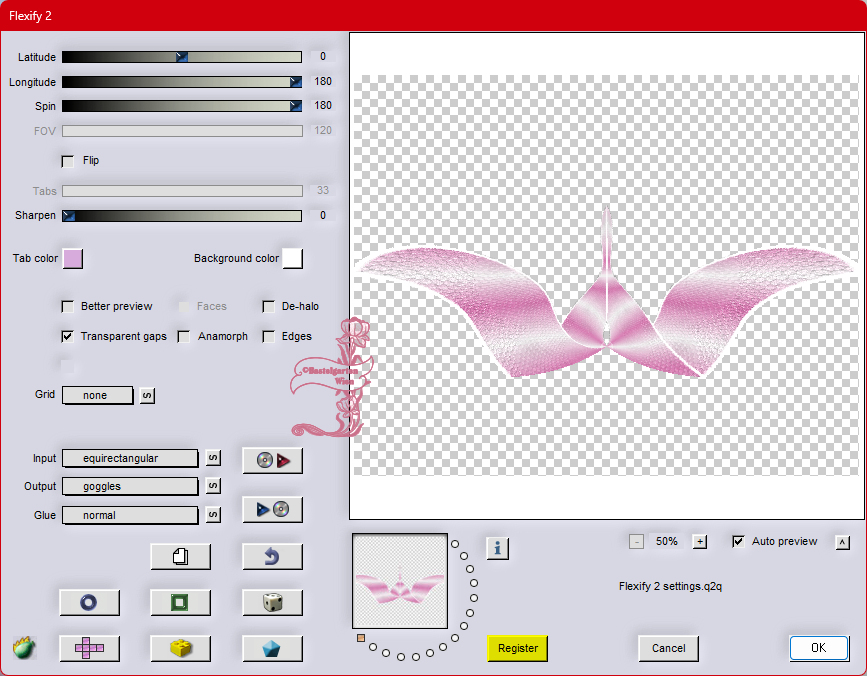
Task: Click the blue ring icon button
Action: coord(89,602)
